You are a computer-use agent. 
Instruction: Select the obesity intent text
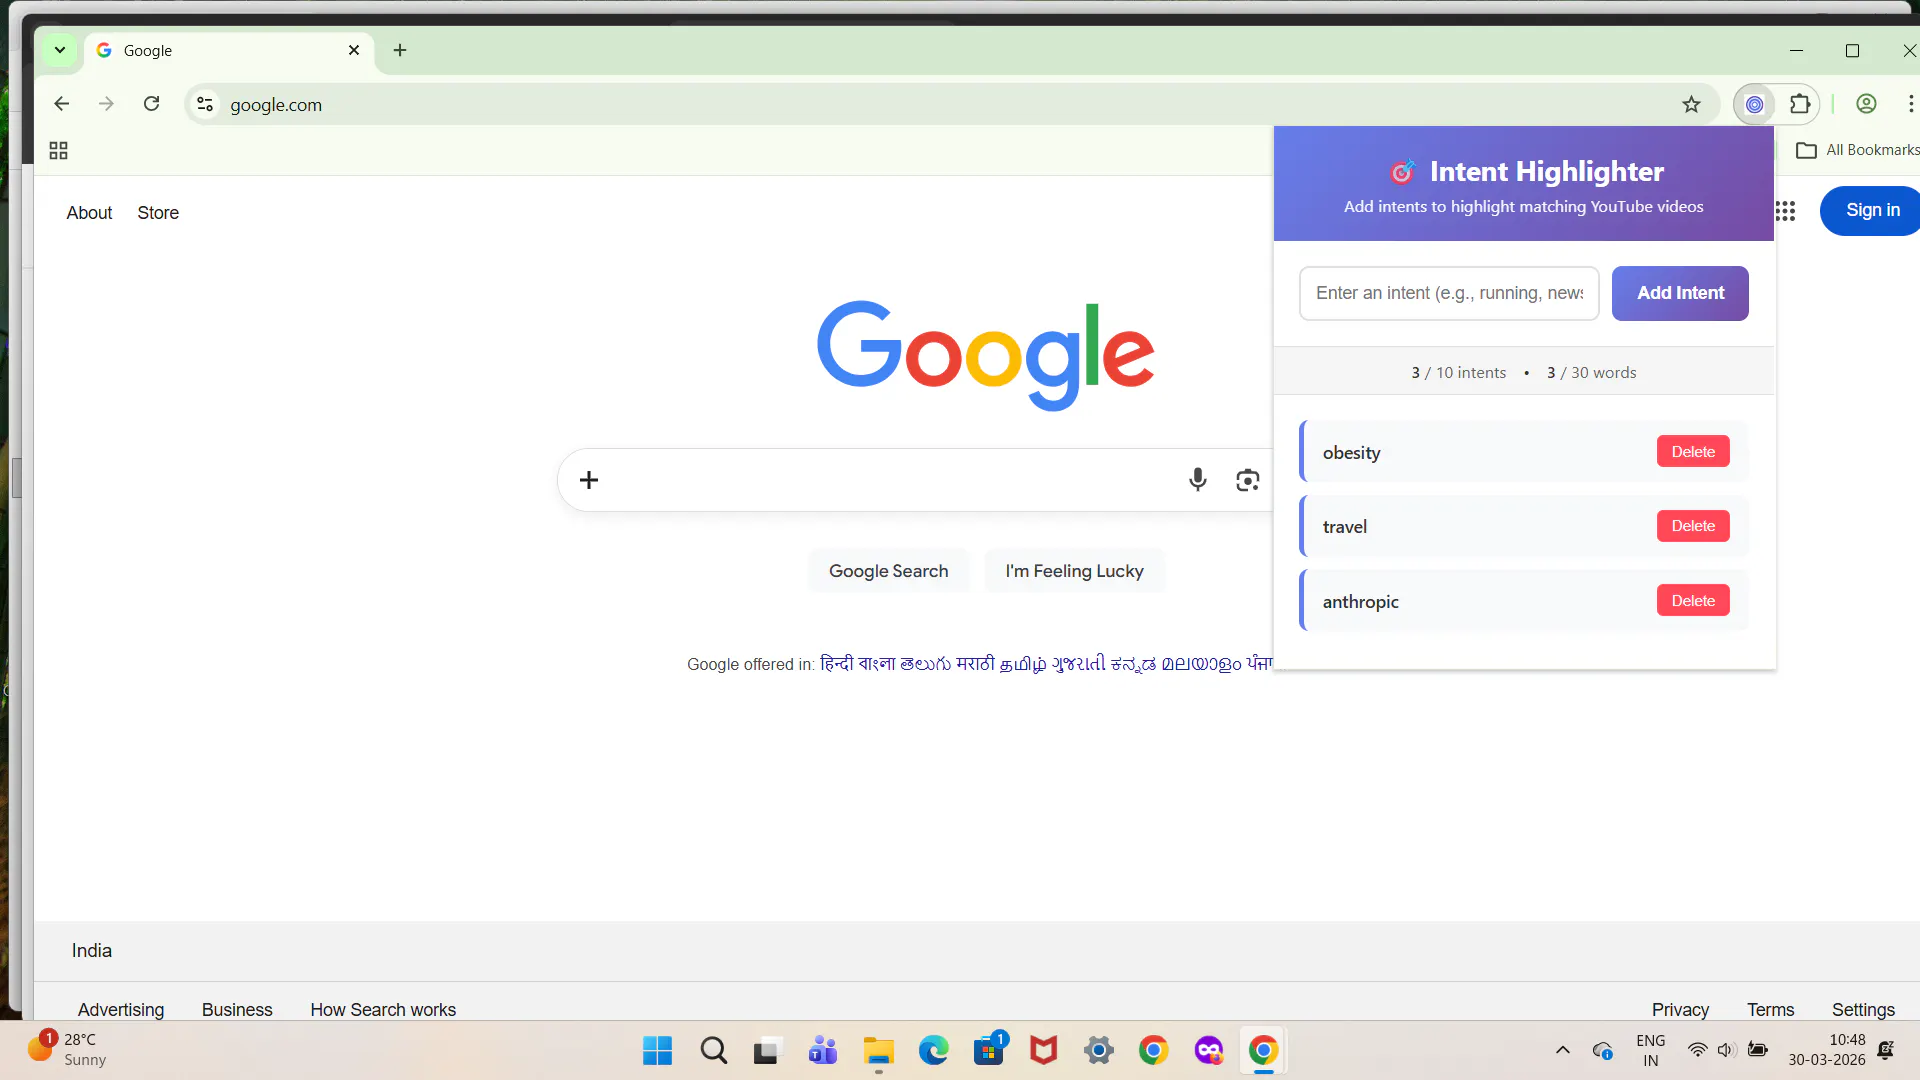pyautogui.click(x=1351, y=453)
